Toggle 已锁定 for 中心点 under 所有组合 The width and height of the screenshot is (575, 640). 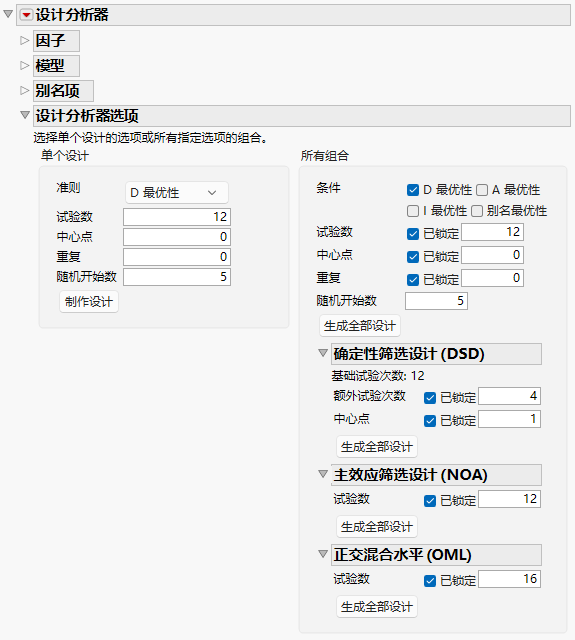413,257
